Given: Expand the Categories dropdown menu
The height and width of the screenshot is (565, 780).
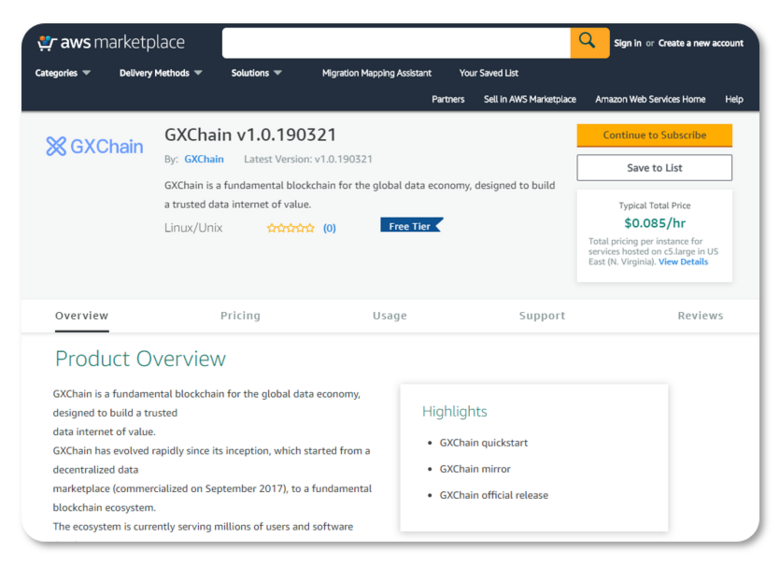Looking at the screenshot, I should click(63, 73).
